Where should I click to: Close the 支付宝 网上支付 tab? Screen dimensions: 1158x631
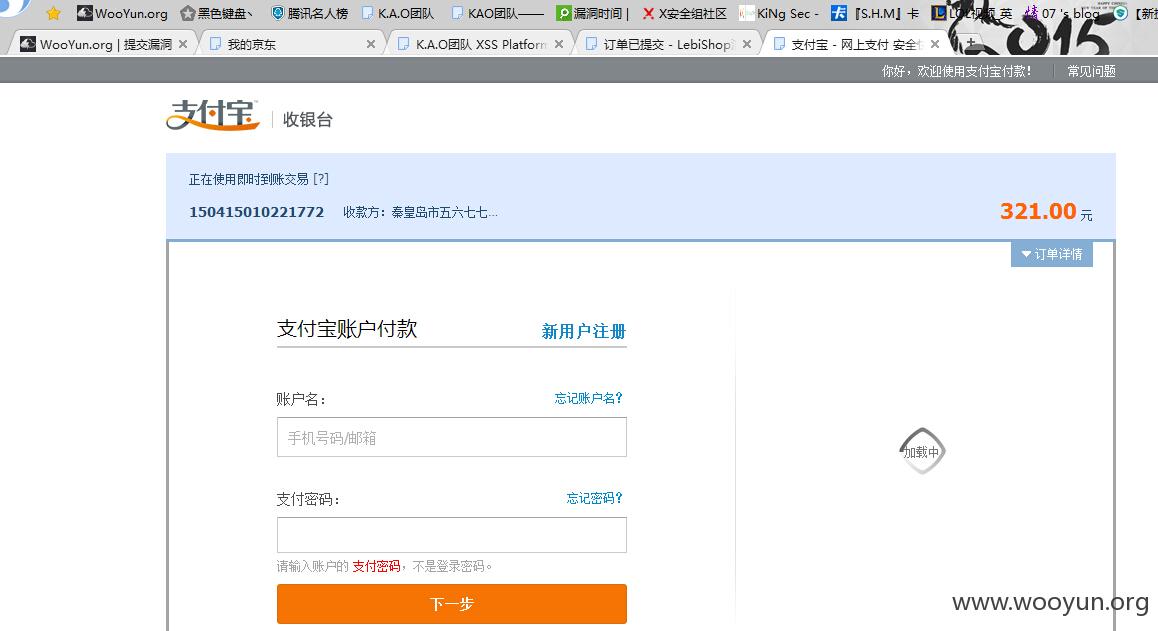935,44
